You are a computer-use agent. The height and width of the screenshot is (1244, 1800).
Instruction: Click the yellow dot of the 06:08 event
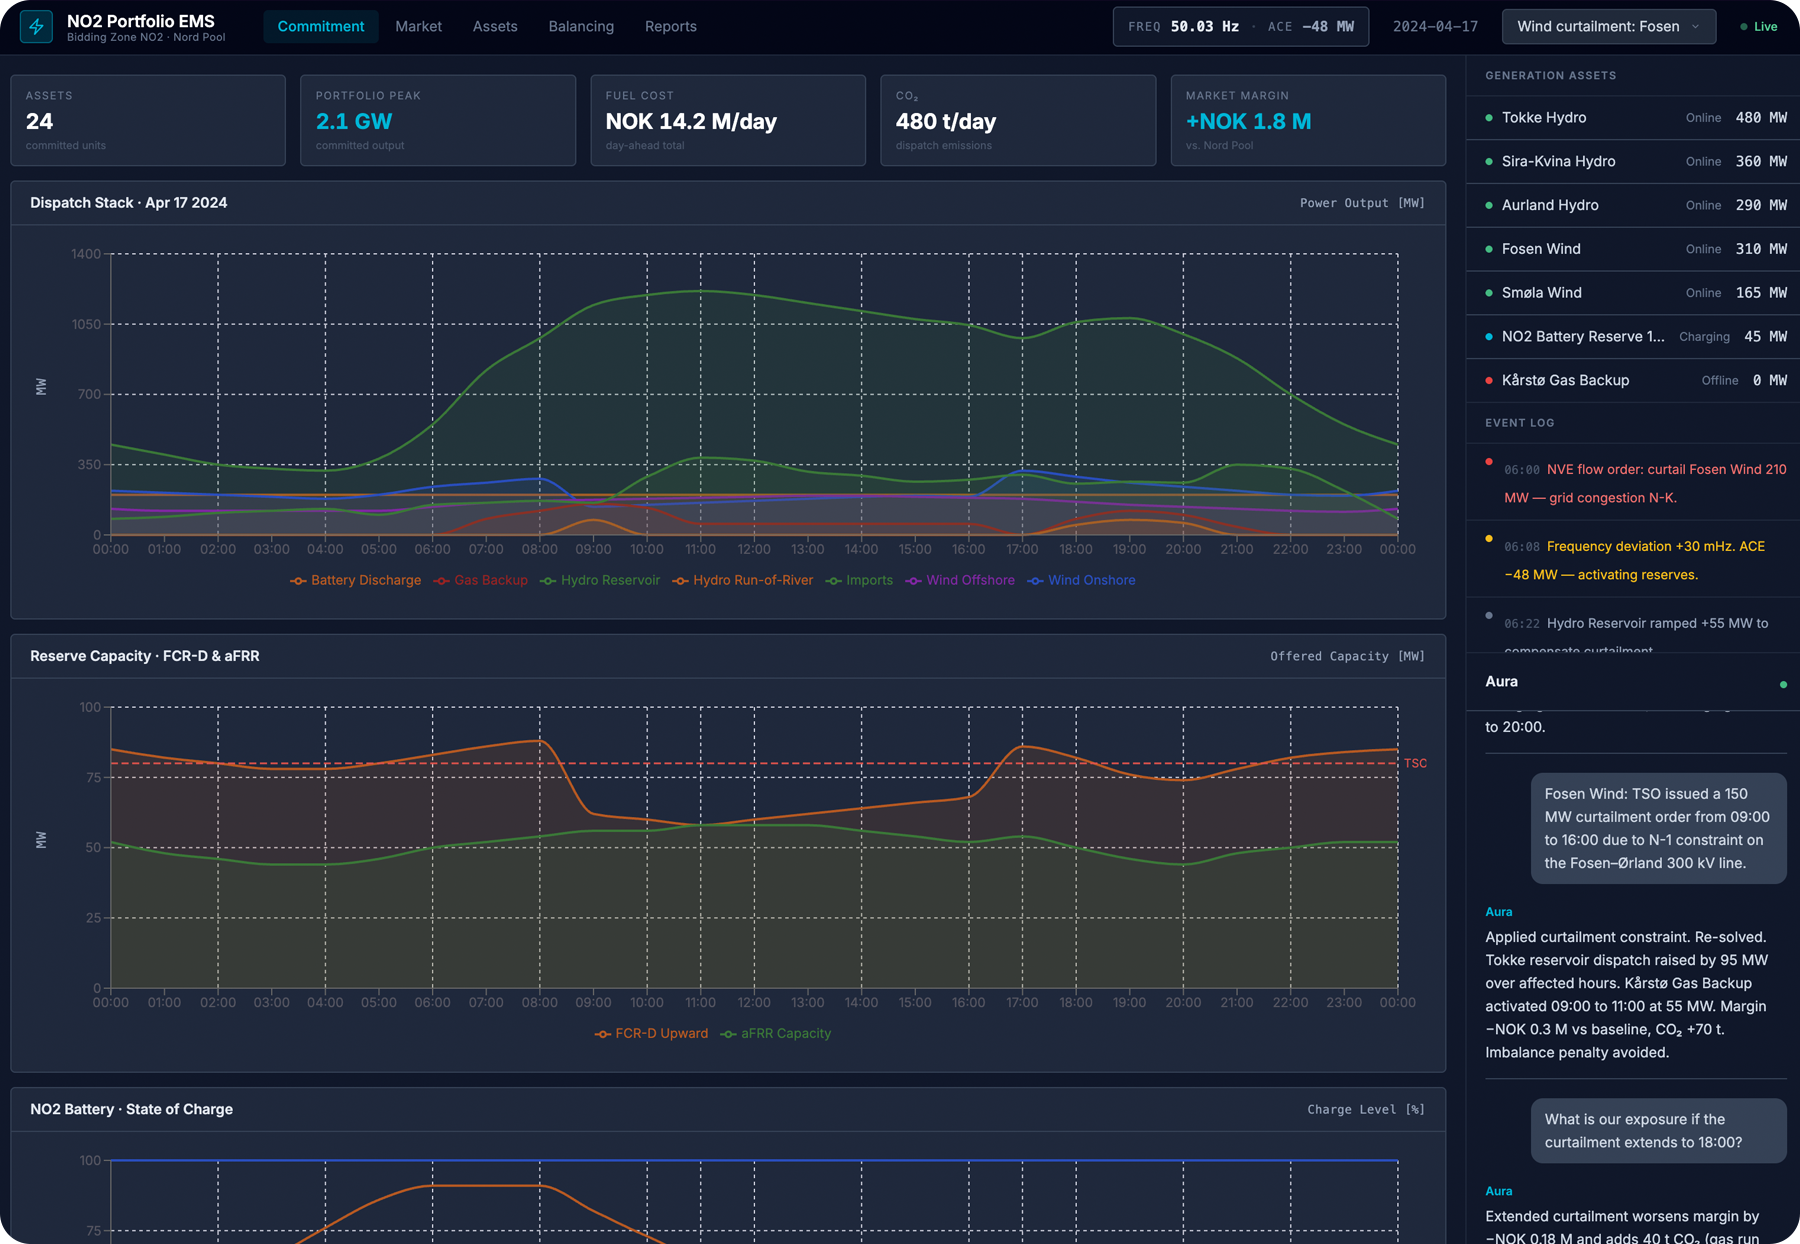(1489, 539)
